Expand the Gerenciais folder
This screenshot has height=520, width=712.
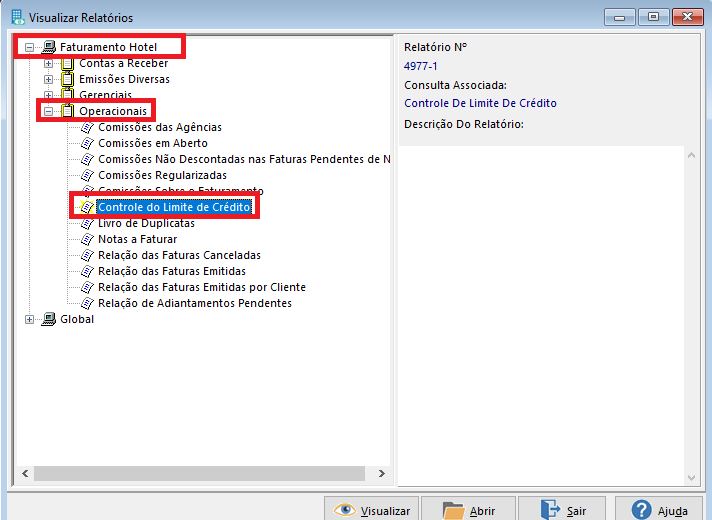[49, 95]
